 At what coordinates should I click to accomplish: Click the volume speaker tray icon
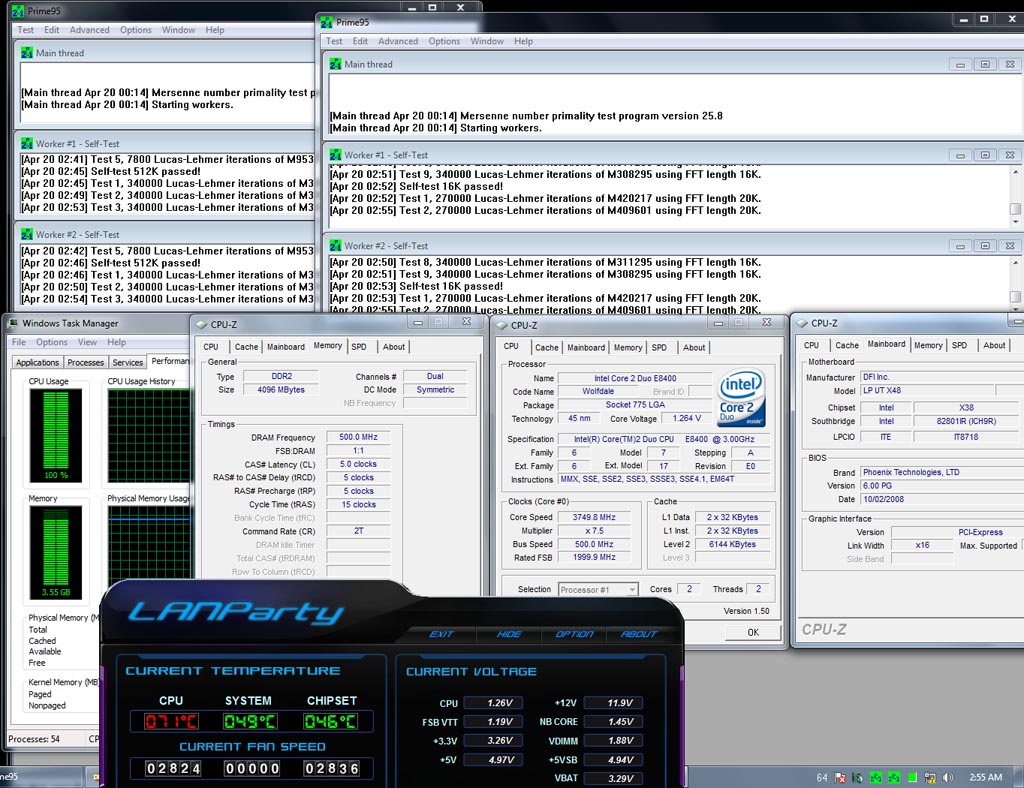pos(948,778)
